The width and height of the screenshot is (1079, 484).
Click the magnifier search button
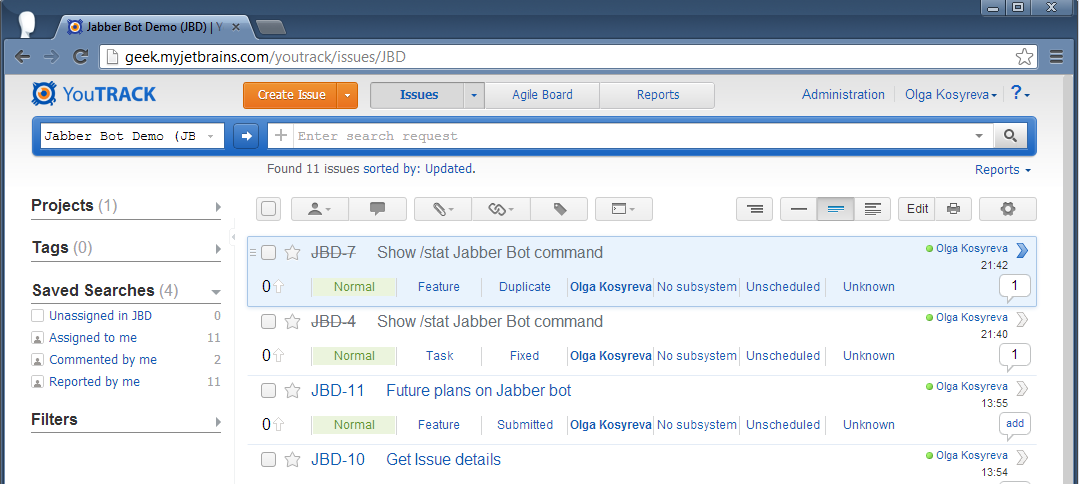[x=1010, y=136]
